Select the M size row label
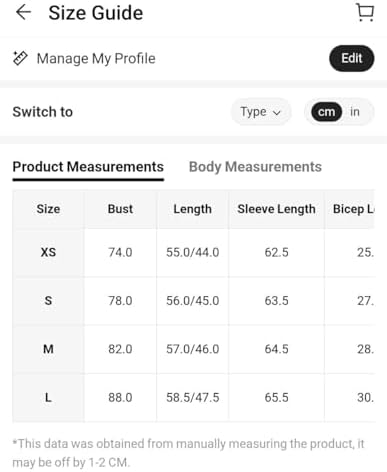The height and width of the screenshot is (472, 387). (x=48, y=349)
